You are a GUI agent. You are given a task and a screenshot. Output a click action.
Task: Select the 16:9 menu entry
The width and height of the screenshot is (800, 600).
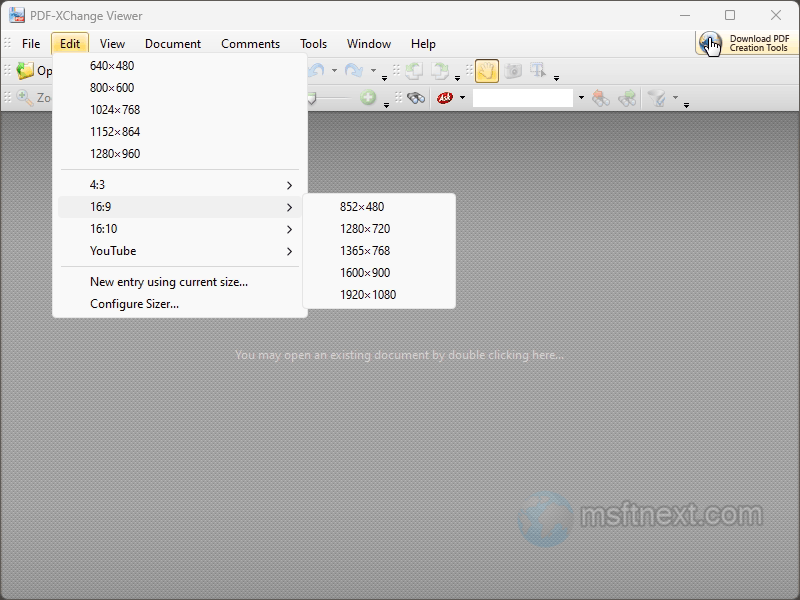[x=179, y=207]
